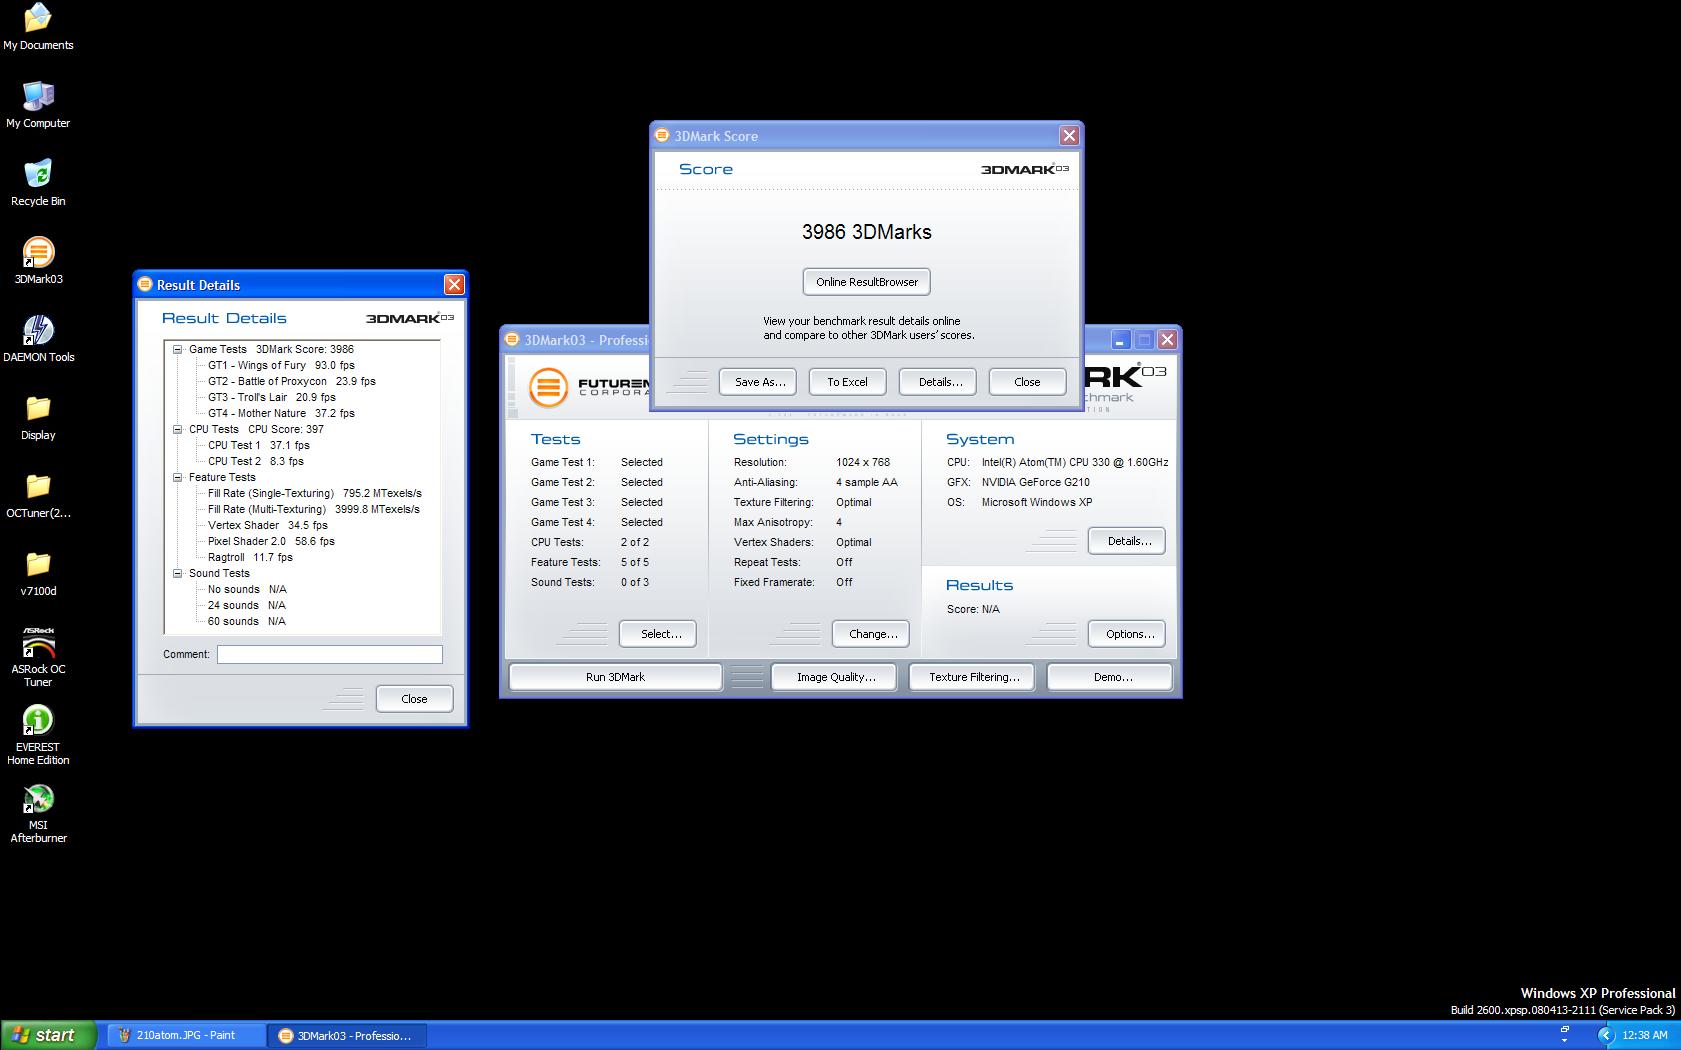Select Fill Rate (Multi-Texturing) row

coord(314,509)
